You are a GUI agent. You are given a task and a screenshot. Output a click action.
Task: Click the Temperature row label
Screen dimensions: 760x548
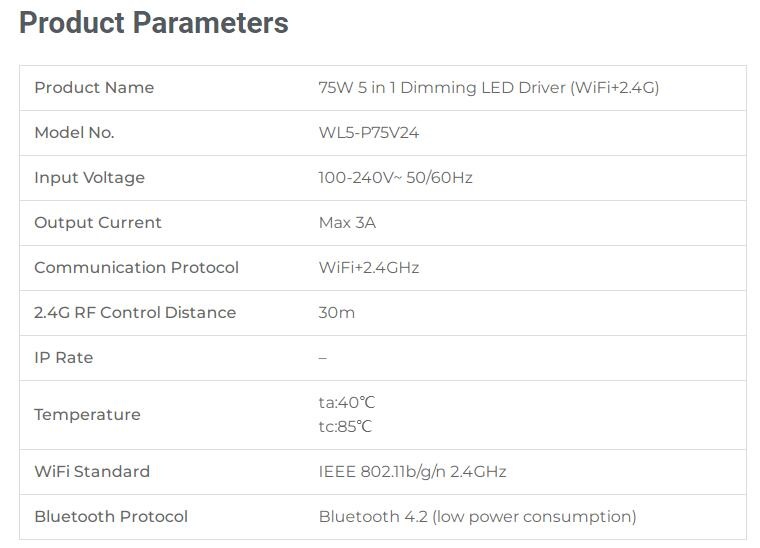87,415
